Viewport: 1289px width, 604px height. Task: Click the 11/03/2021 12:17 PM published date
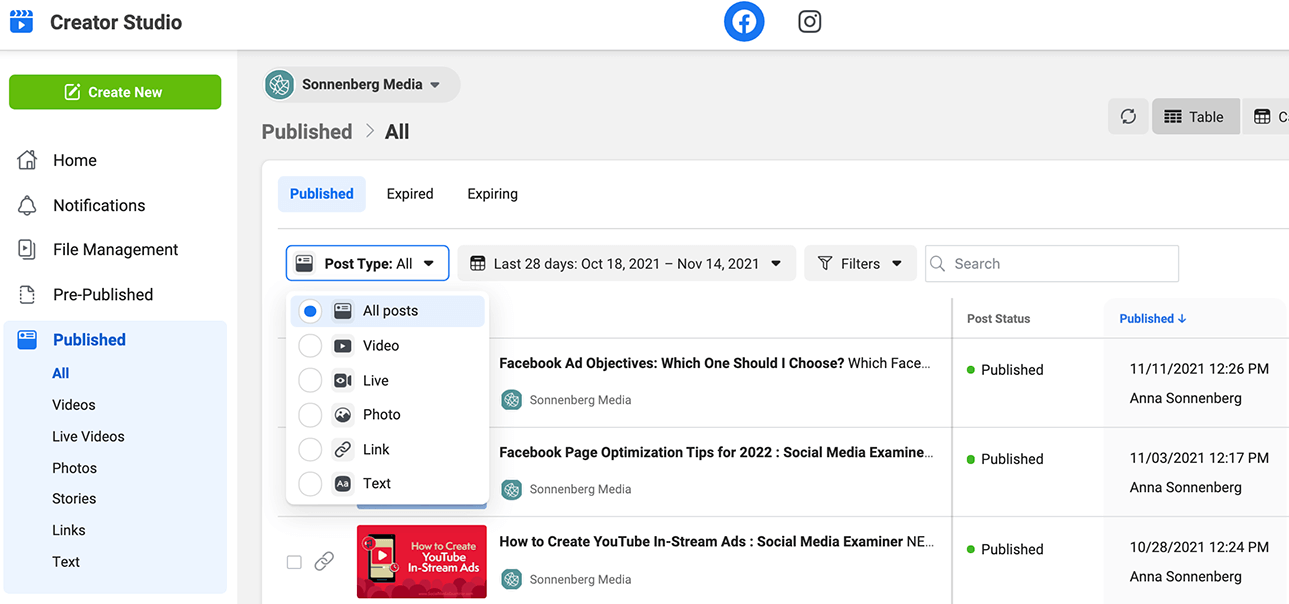coord(1199,458)
